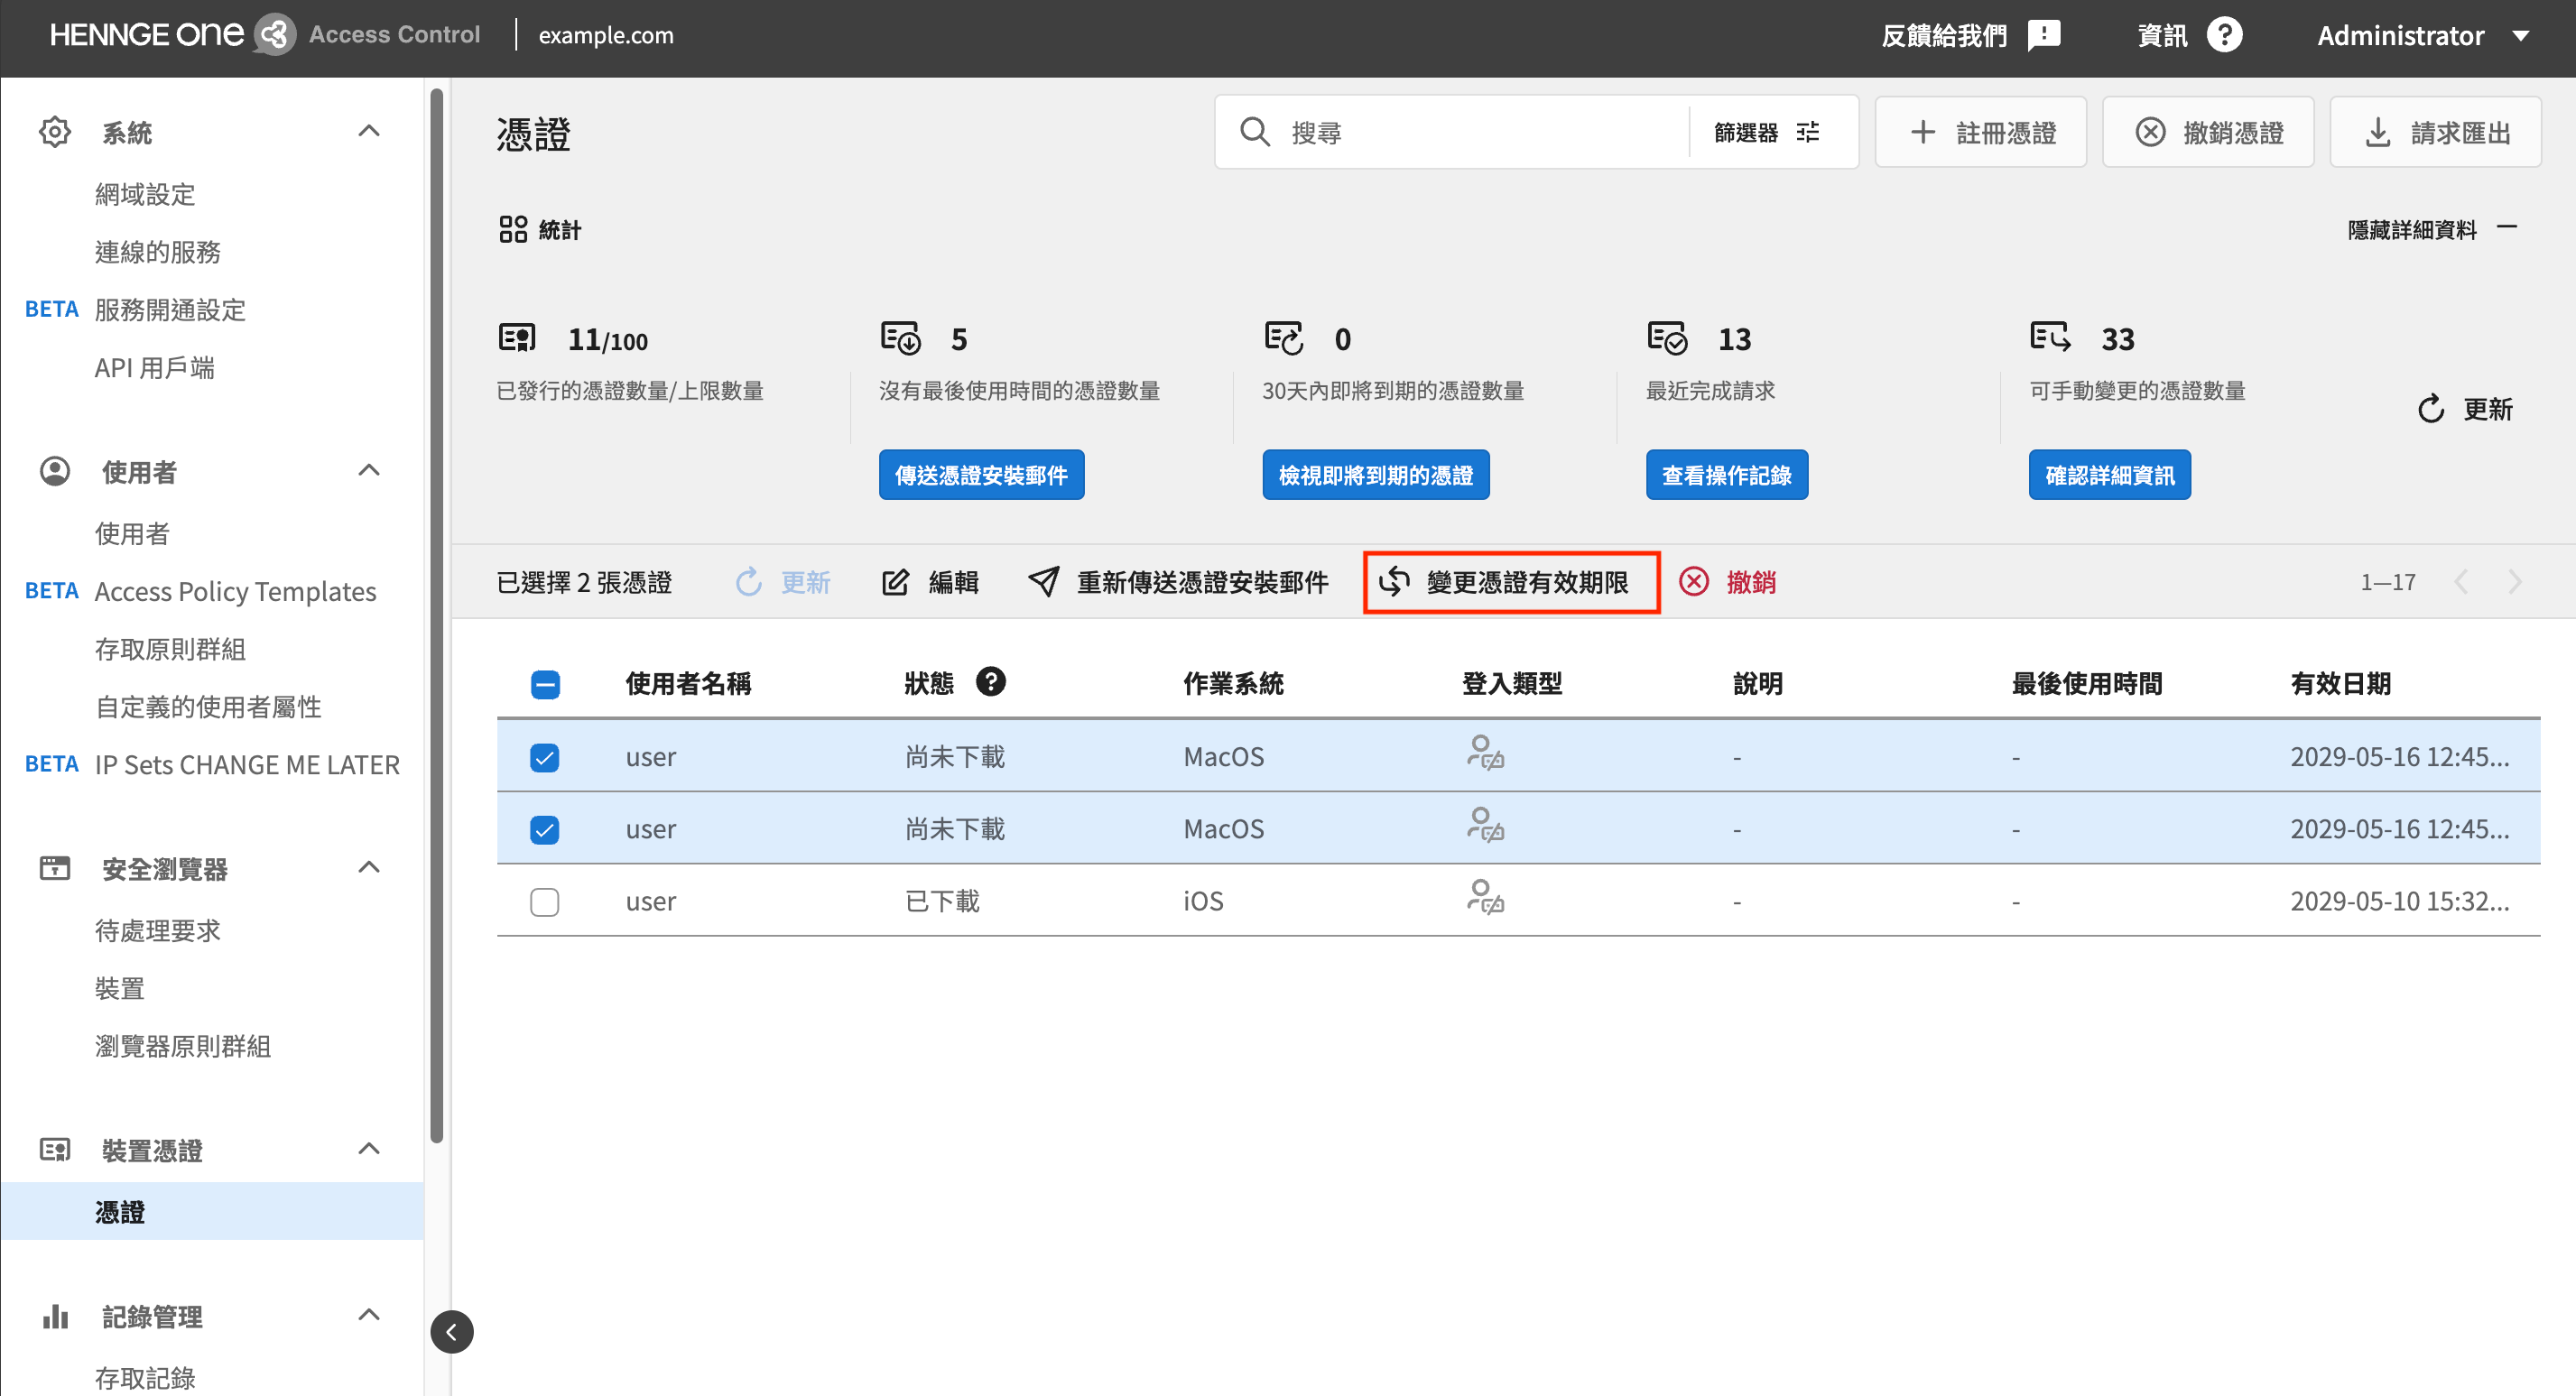The height and width of the screenshot is (1396, 2576).
Task: Go to next page arrow
Action: [x=2515, y=581]
